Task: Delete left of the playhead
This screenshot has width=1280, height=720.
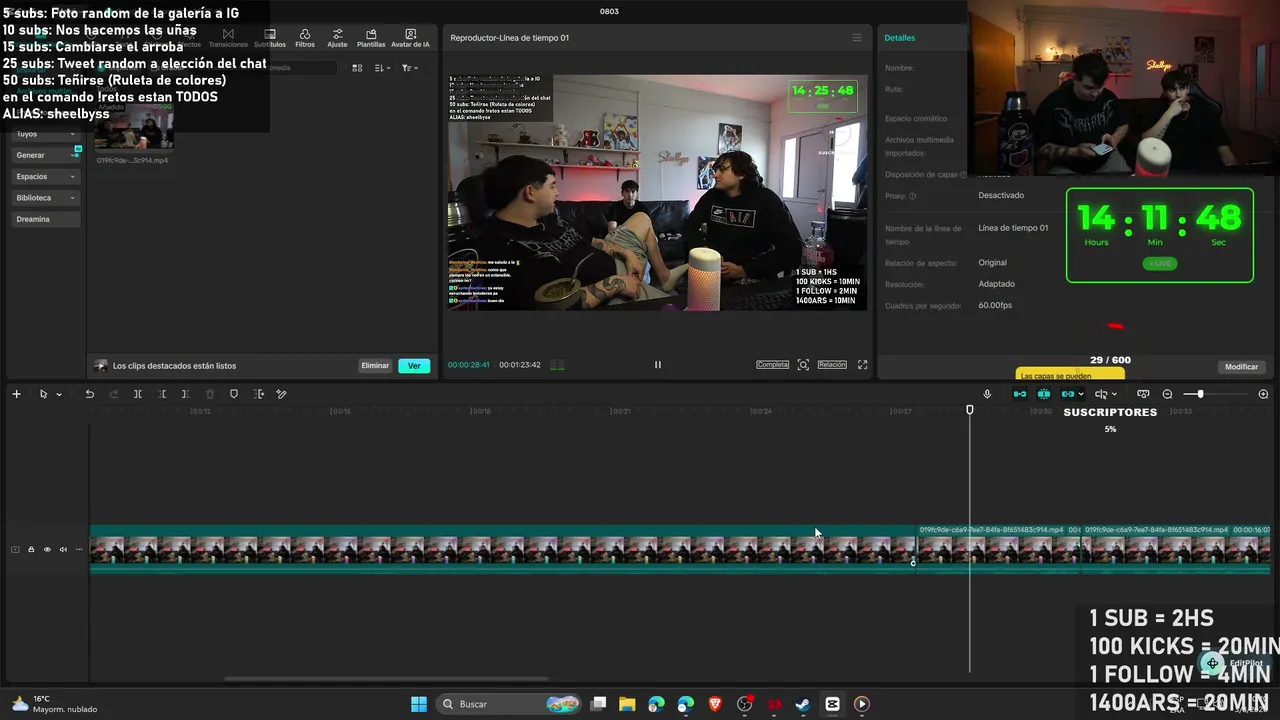Action: tap(162, 394)
